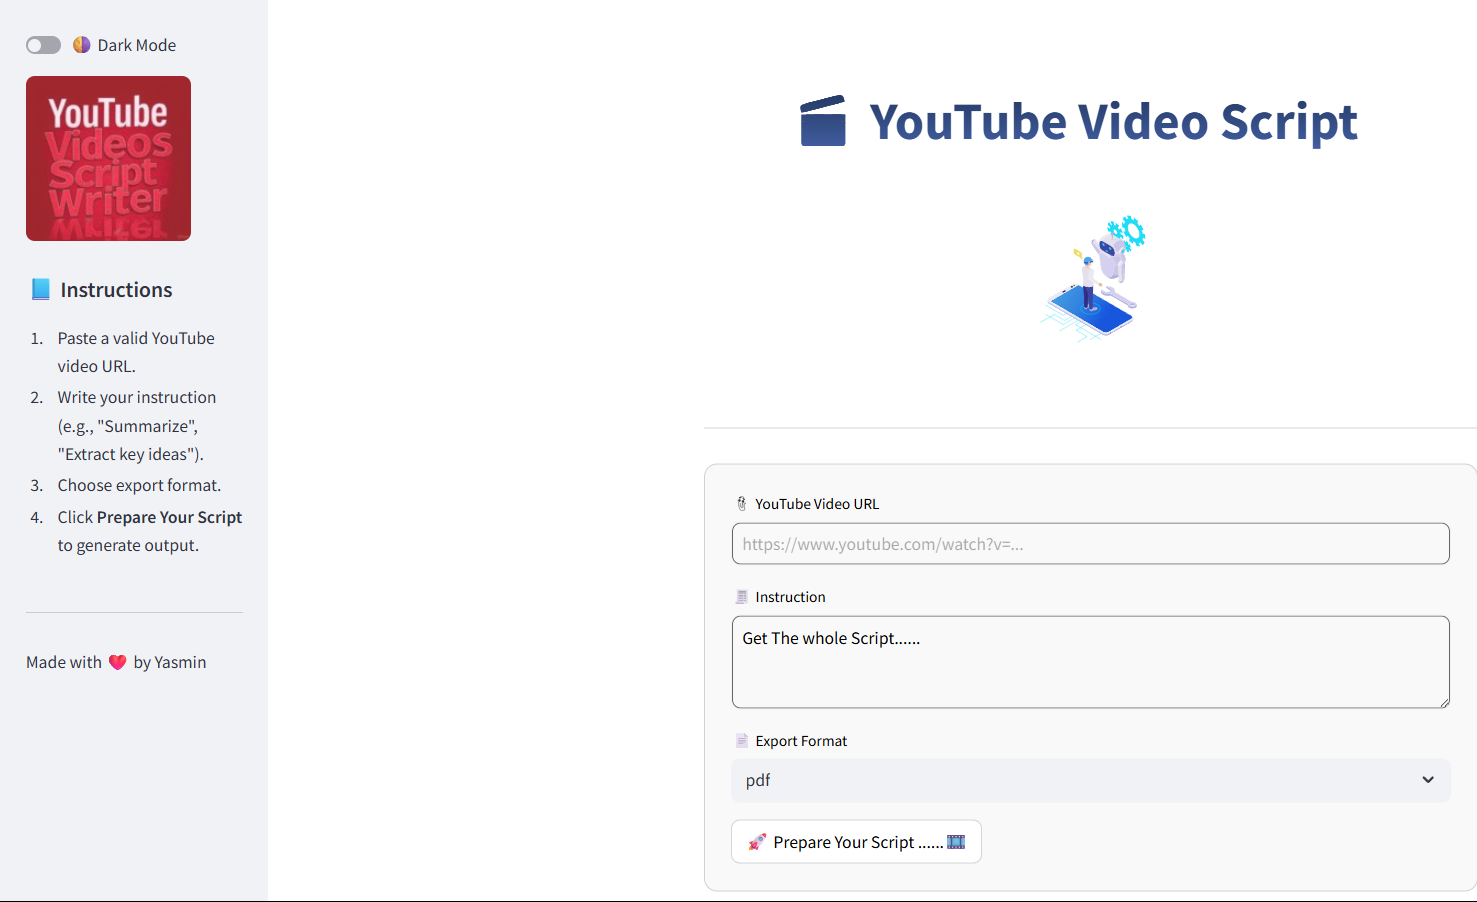
Task: Click 'Paste a valid YouTube video URL' step
Action: (x=136, y=352)
